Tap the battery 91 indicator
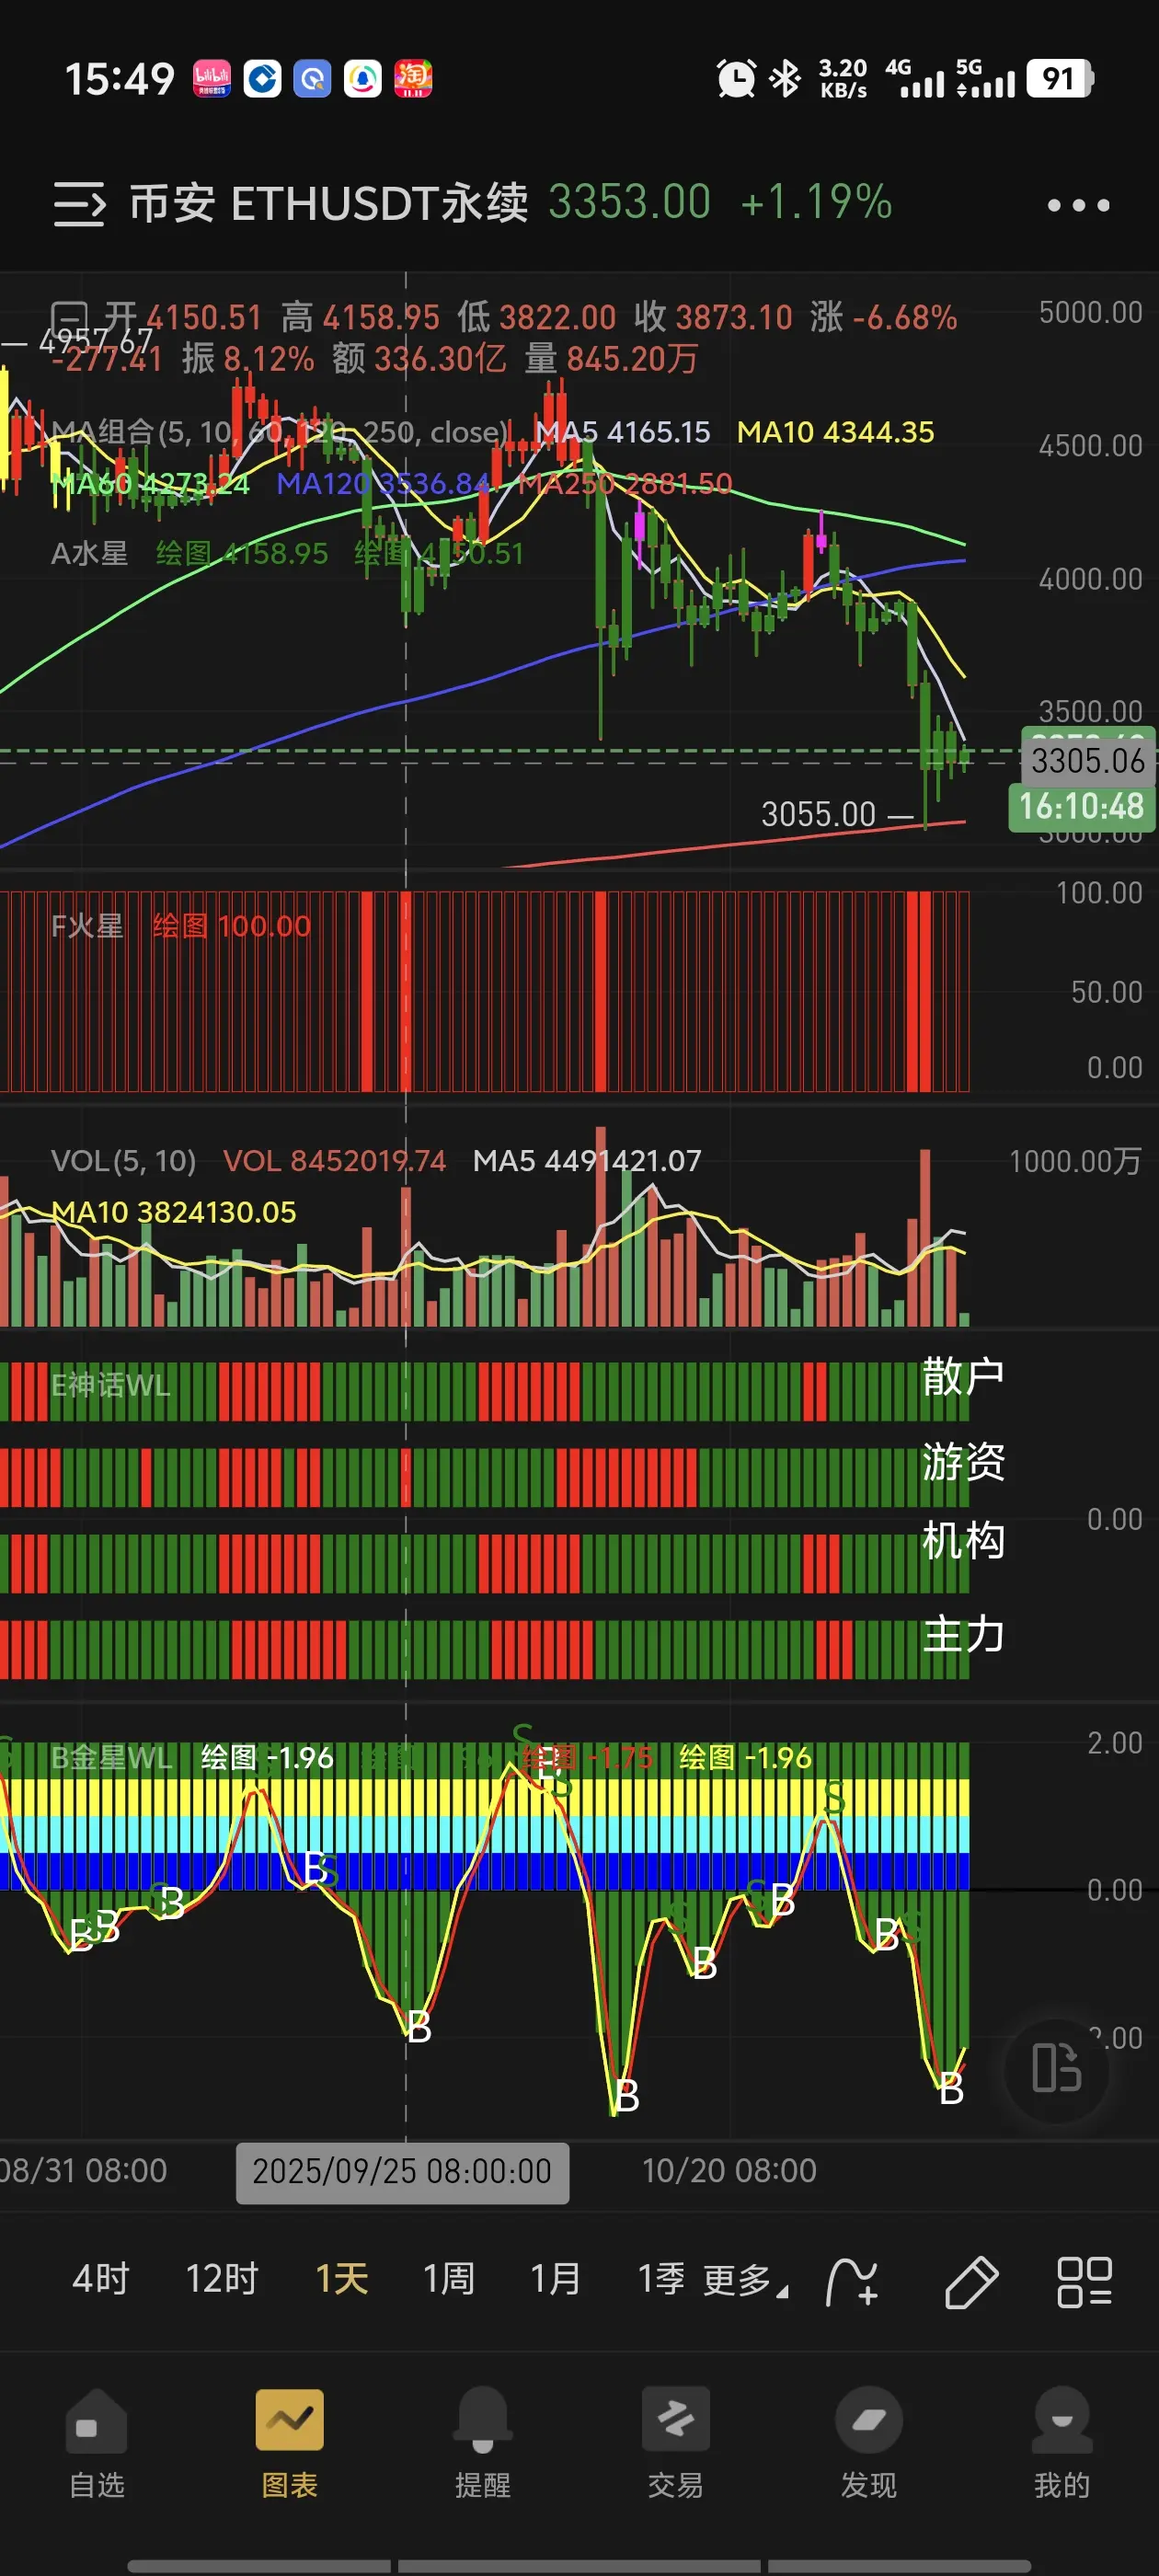Screen dimensions: 1159x2576 tap(1060, 78)
